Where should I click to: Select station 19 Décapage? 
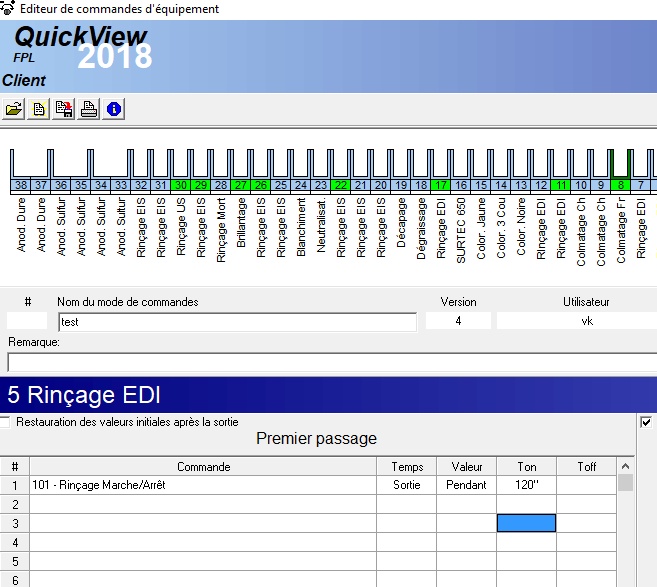401,185
